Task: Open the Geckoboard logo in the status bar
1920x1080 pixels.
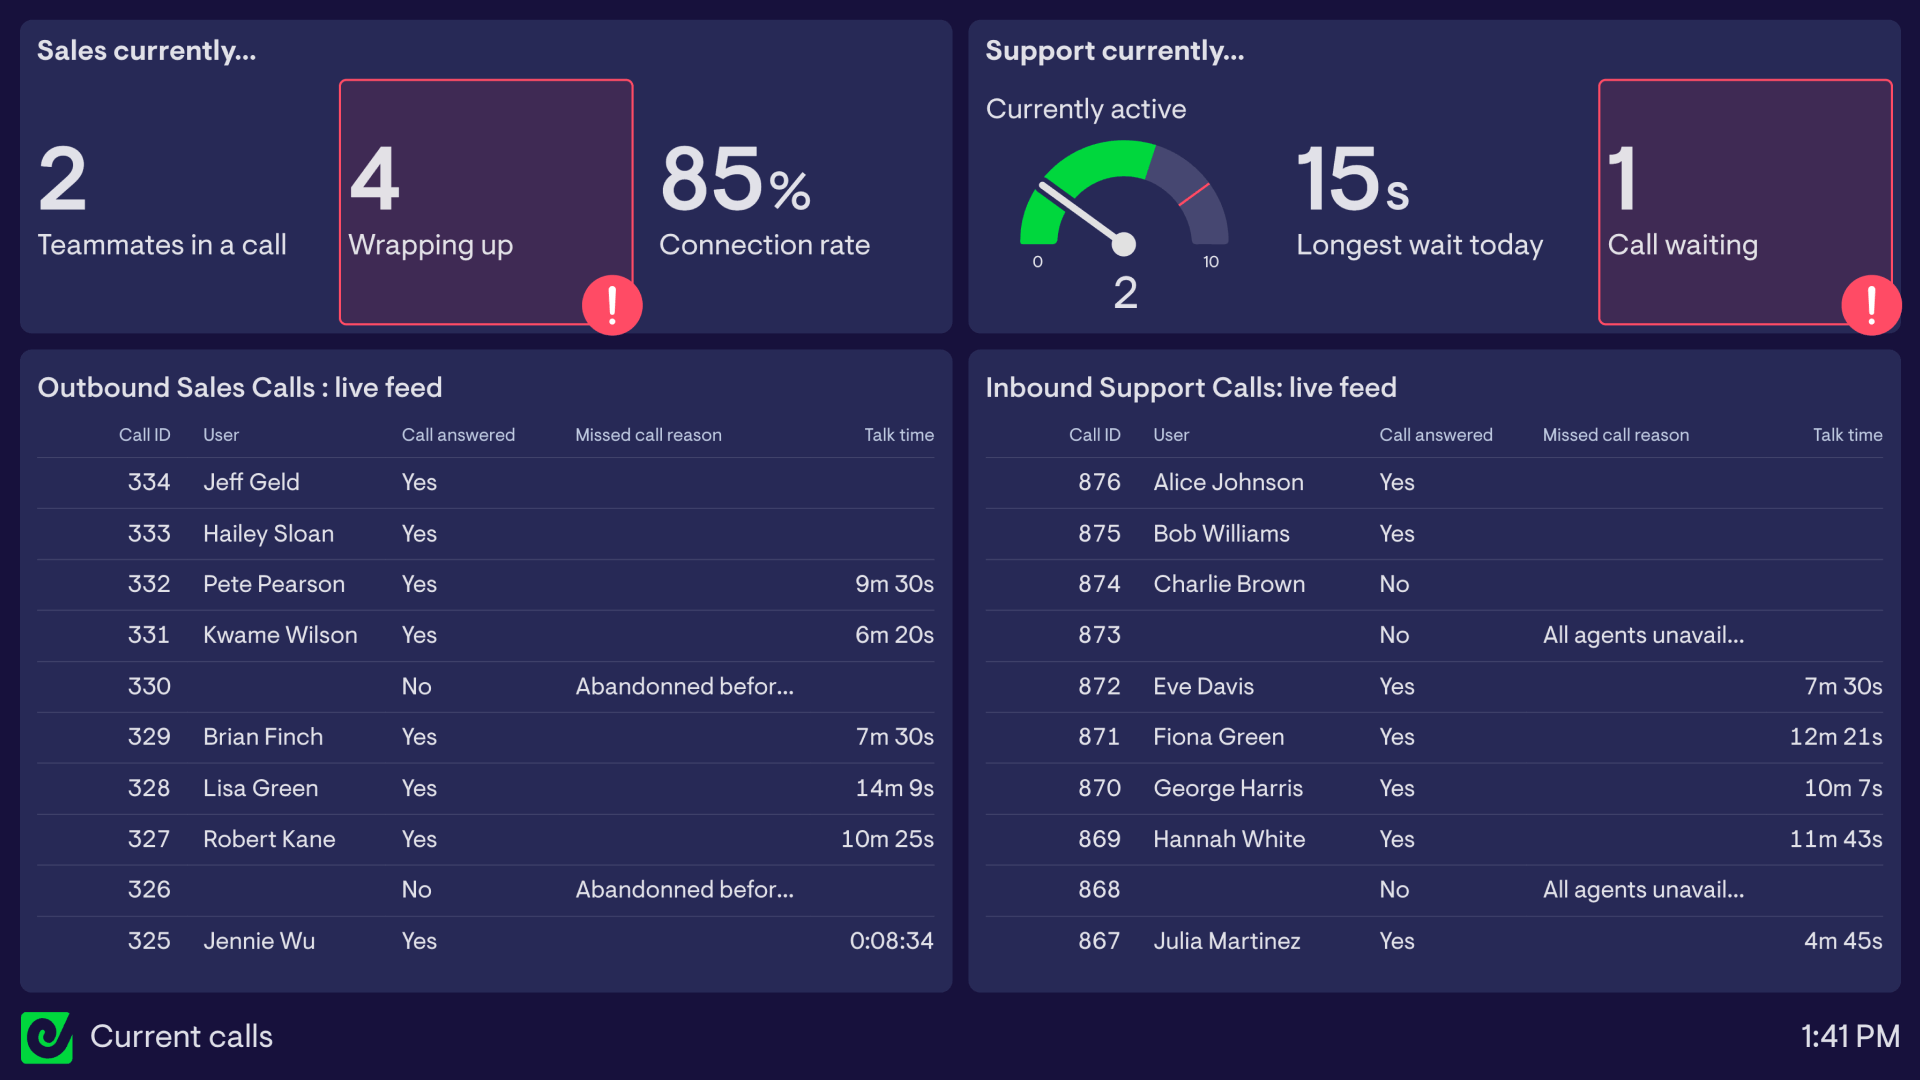Action: [x=47, y=1038]
